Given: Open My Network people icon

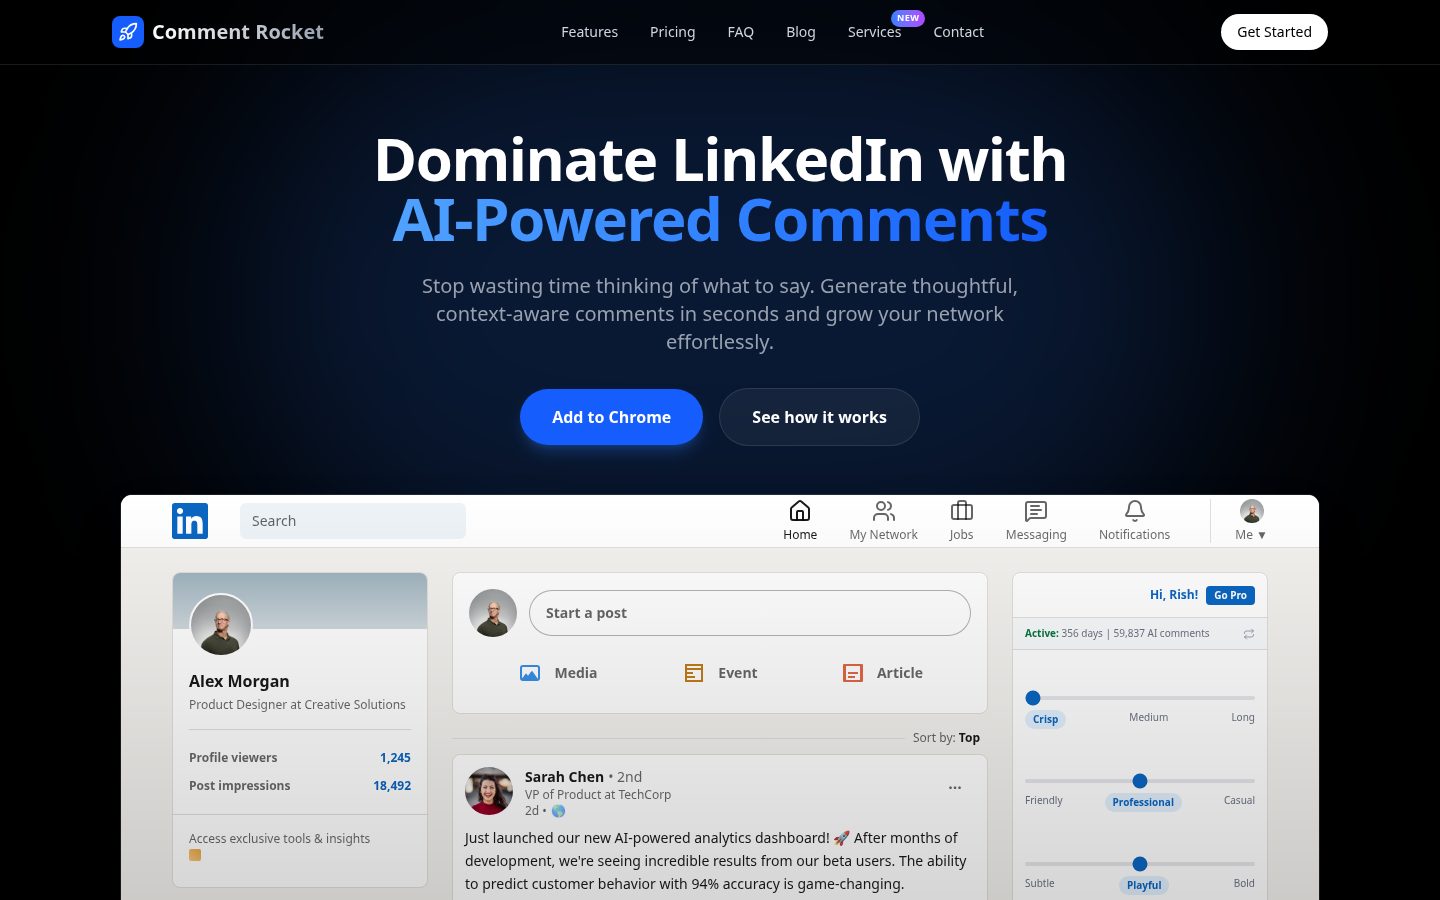Looking at the screenshot, I should (884, 511).
